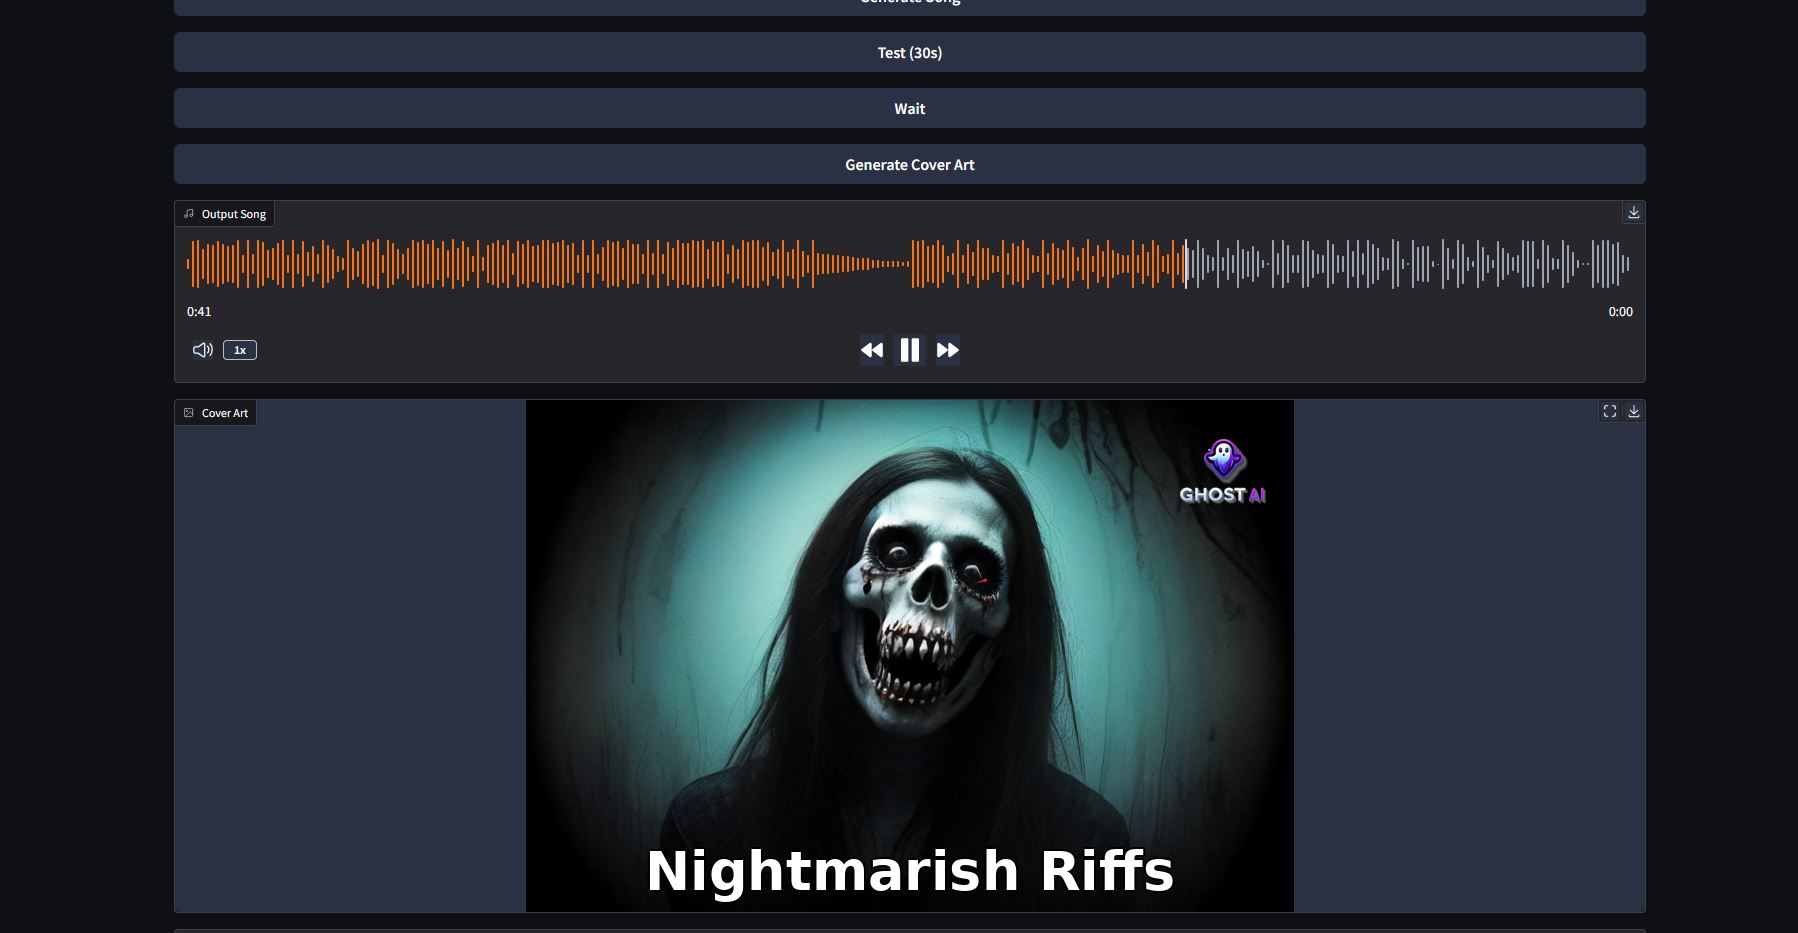Click Generate Cover Art
This screenshot has width=1798, height=933.
pos(909,164)
